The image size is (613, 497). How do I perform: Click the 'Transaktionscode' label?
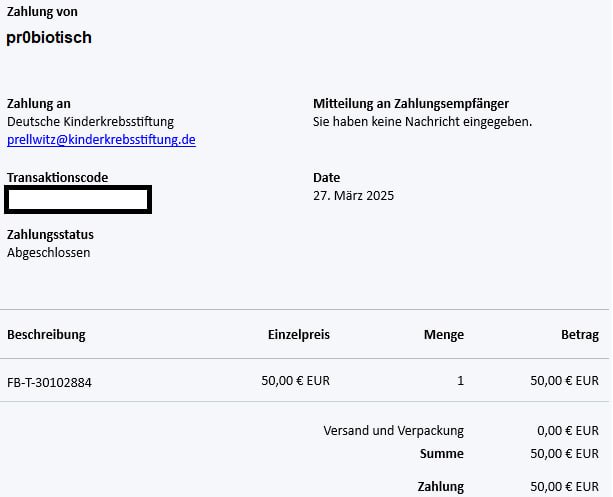click(57, 177)
